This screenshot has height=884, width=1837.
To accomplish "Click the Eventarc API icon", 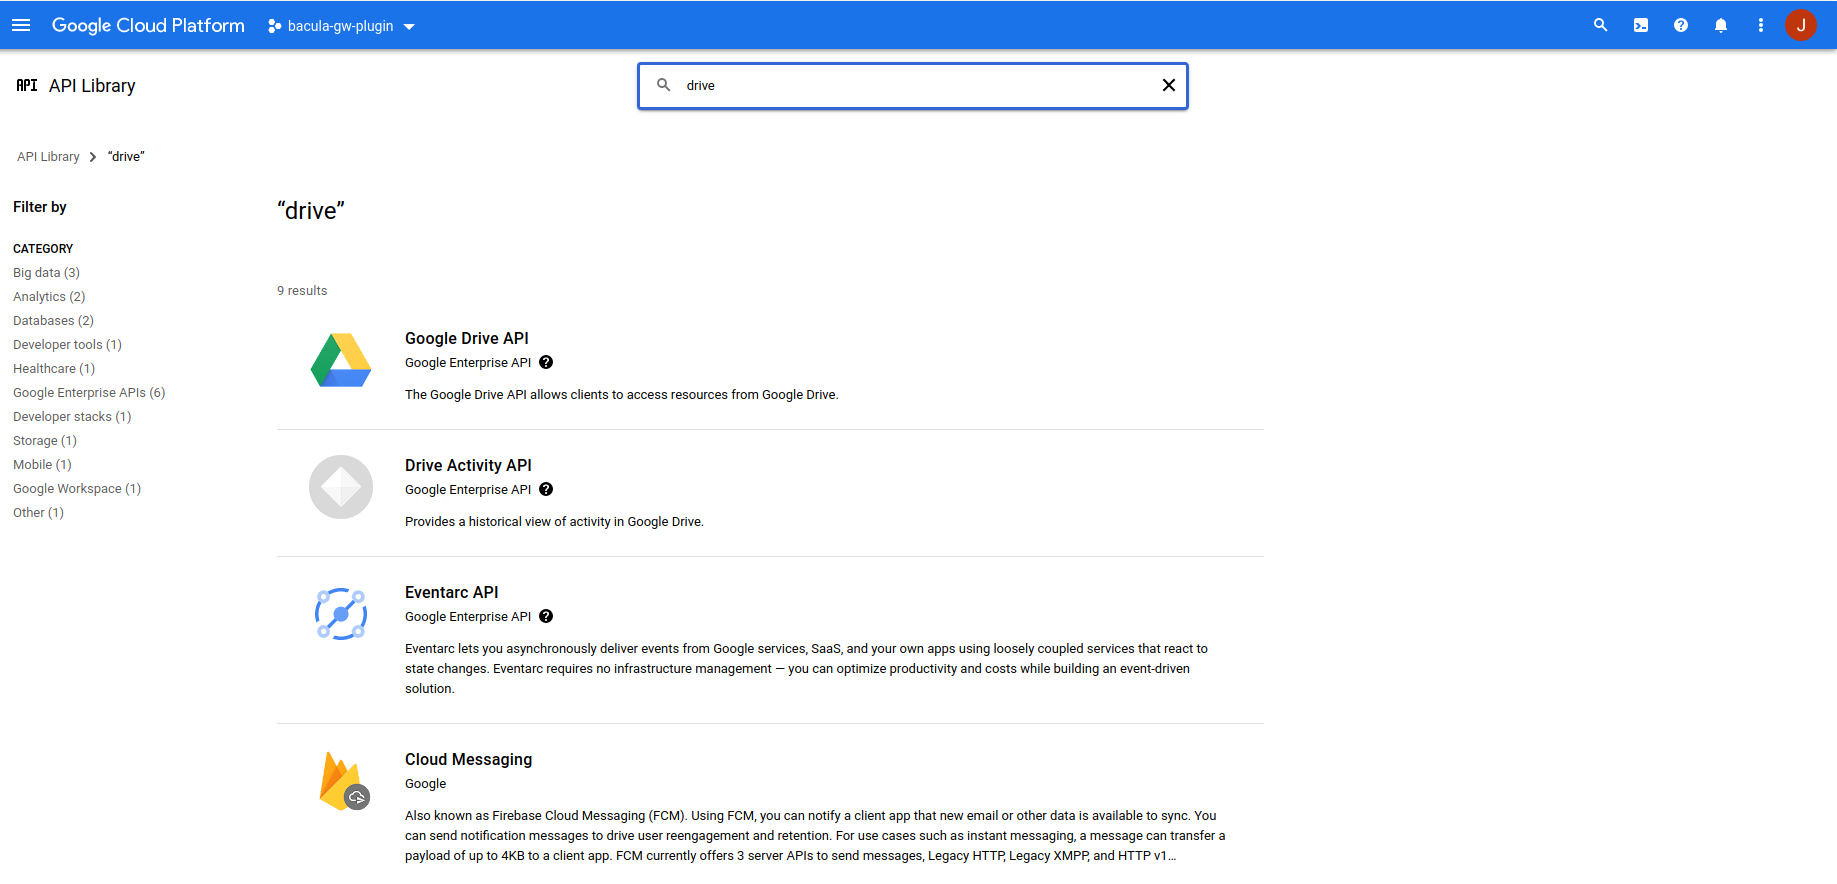I will (x=341, y=614).
